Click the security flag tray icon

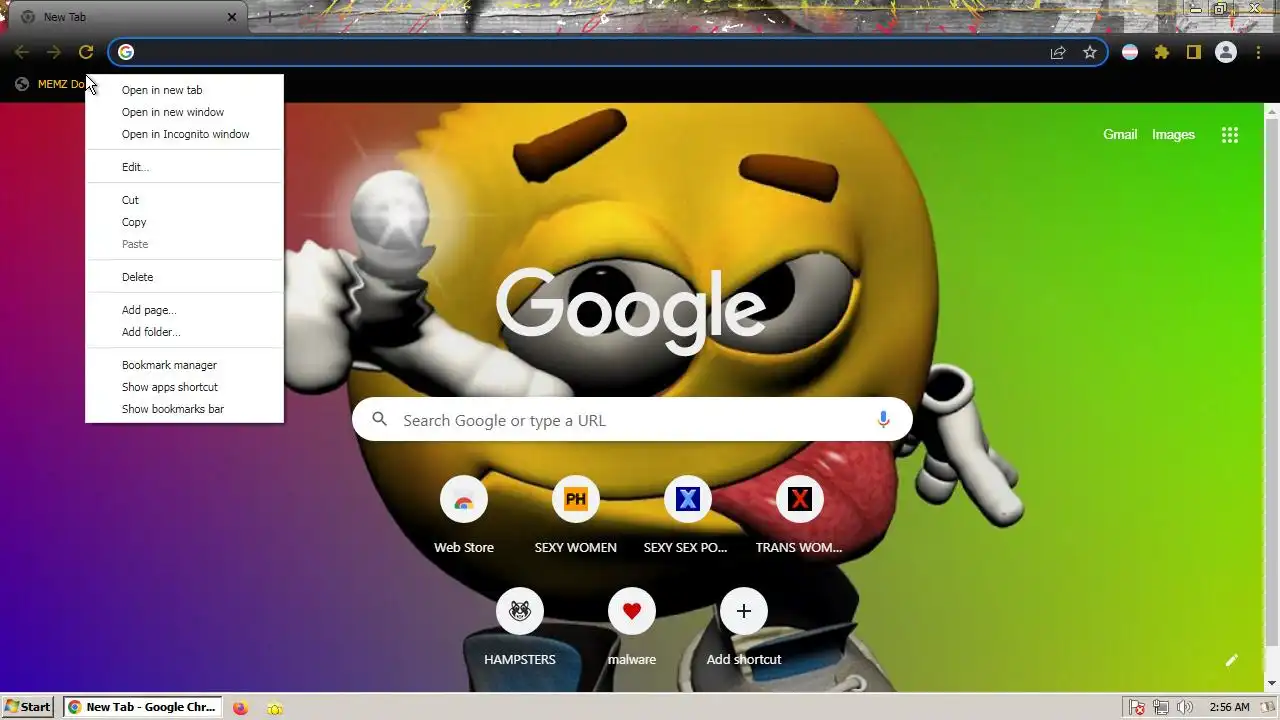pyautogui.click(x=1137, y=707)
